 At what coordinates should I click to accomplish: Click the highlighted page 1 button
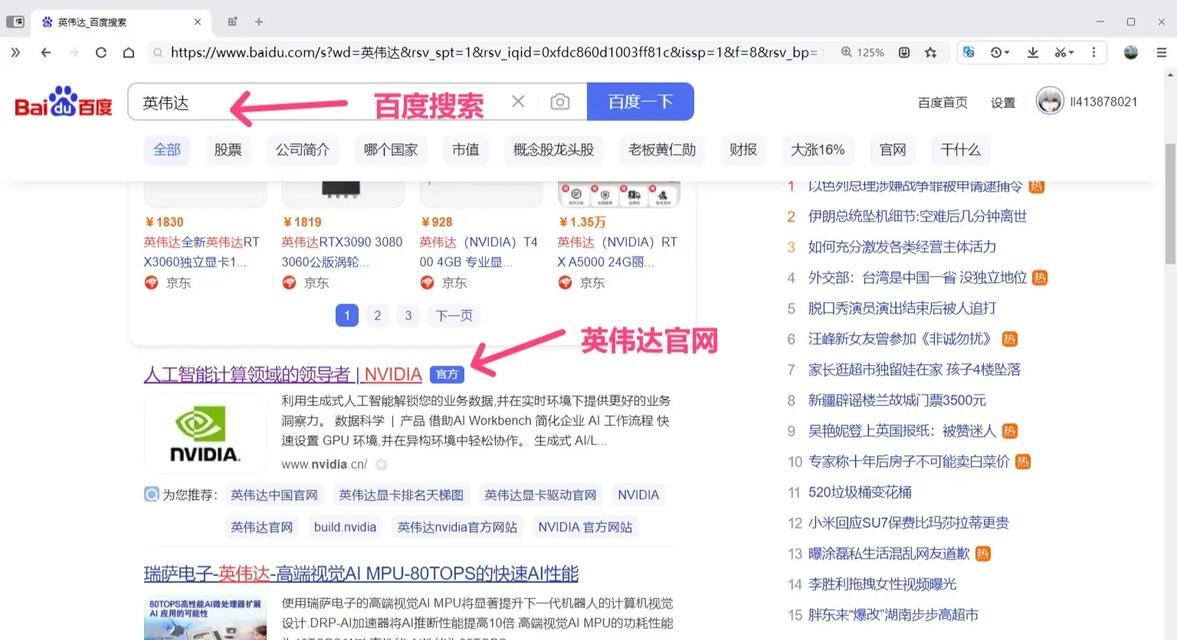(x=347, y=315)
